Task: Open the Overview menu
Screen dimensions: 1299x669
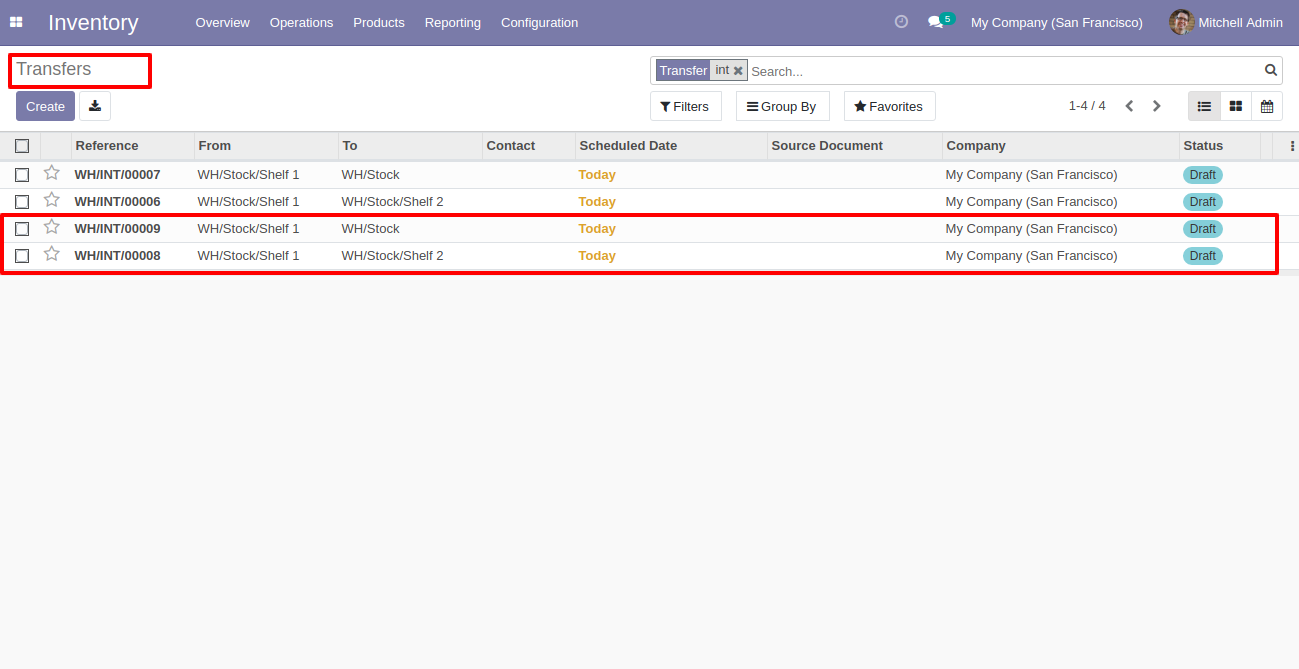Action: [222, 22]
